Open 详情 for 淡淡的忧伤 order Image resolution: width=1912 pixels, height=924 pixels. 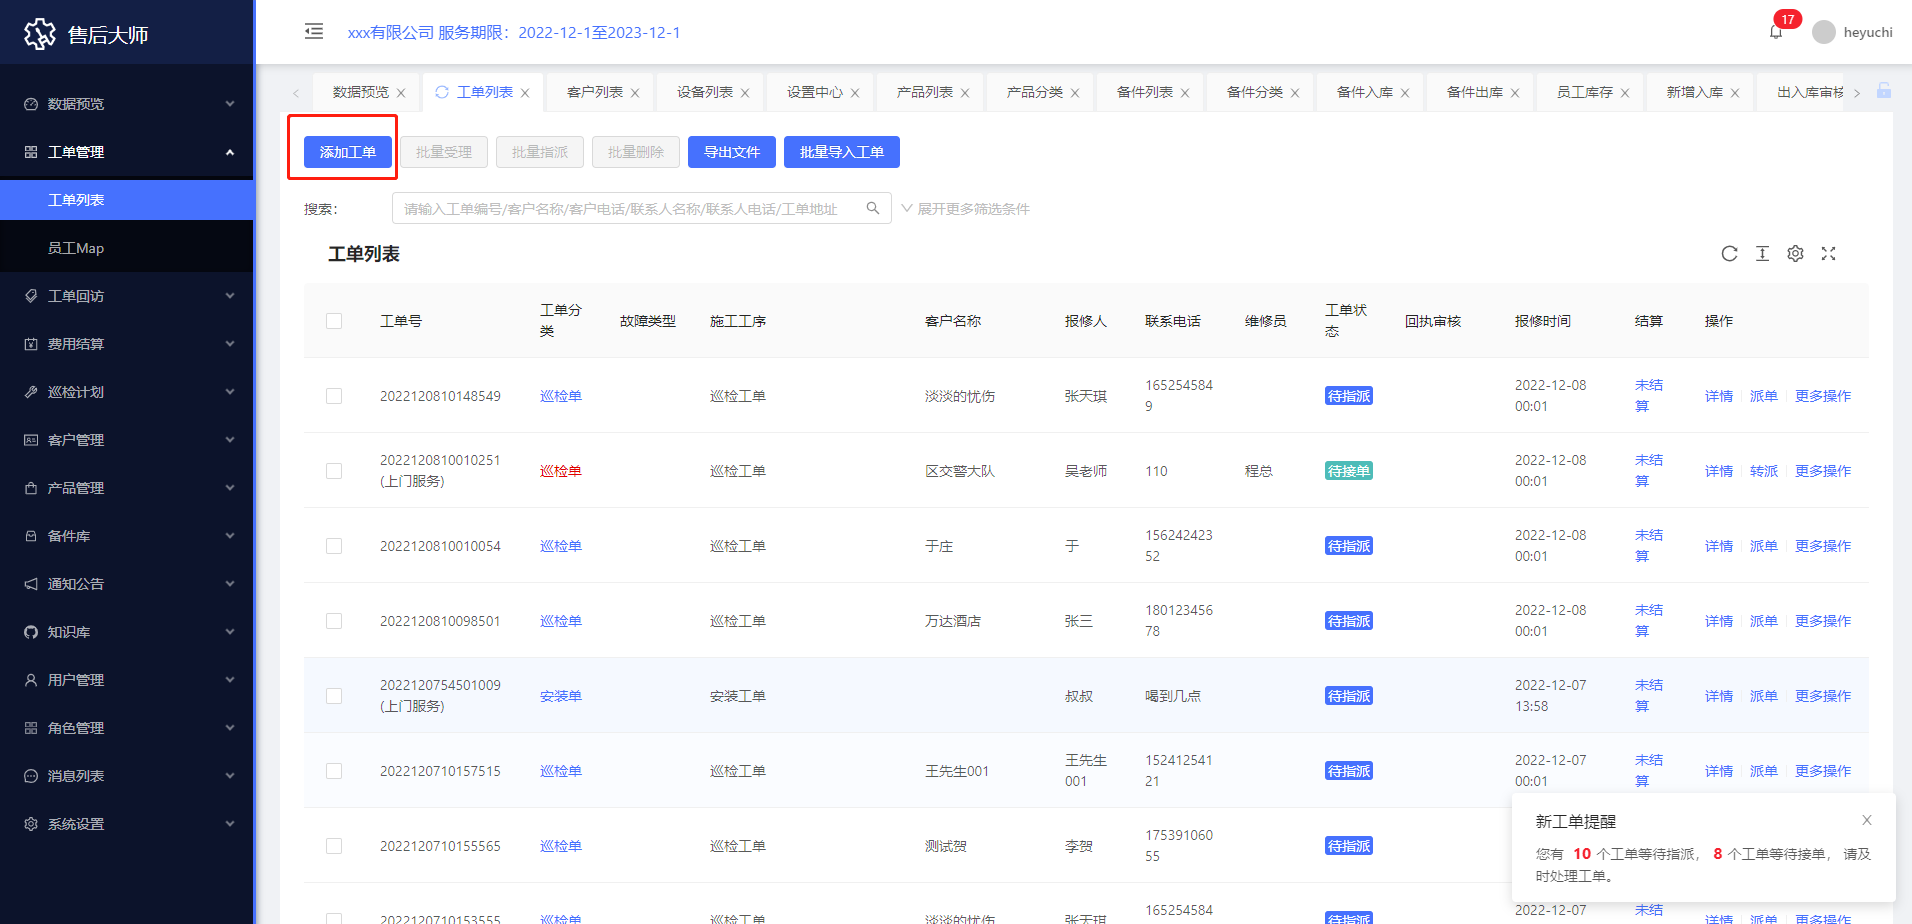1719,396
